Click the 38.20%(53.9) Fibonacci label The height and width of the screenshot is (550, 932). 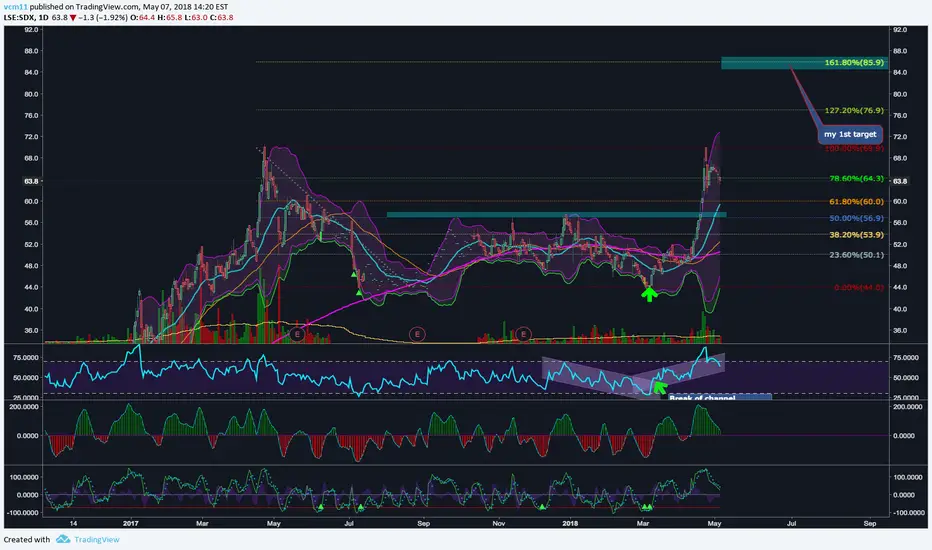pos(857,235)
